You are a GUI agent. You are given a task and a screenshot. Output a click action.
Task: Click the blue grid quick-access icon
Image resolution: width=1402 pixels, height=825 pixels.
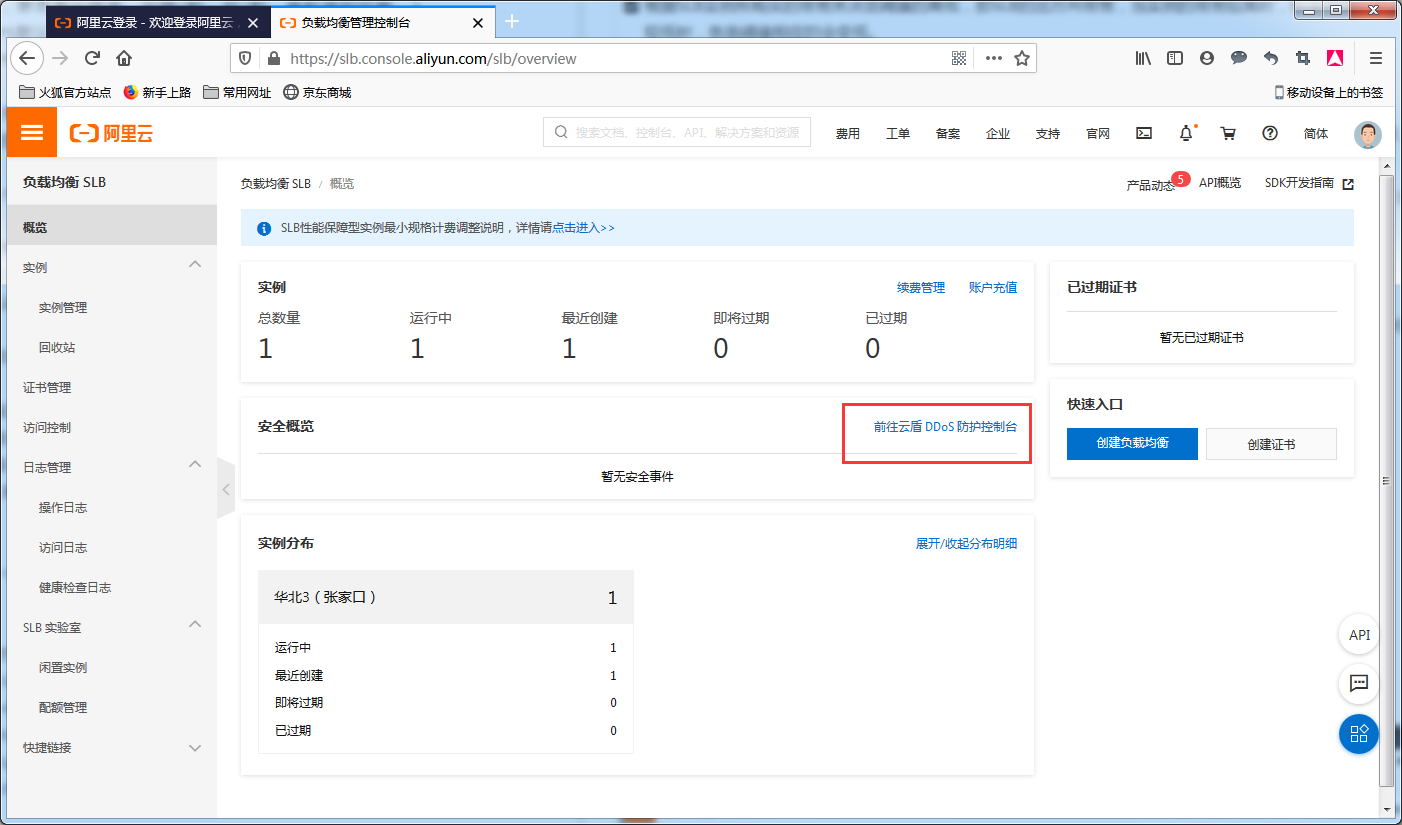coord(1359,734)
